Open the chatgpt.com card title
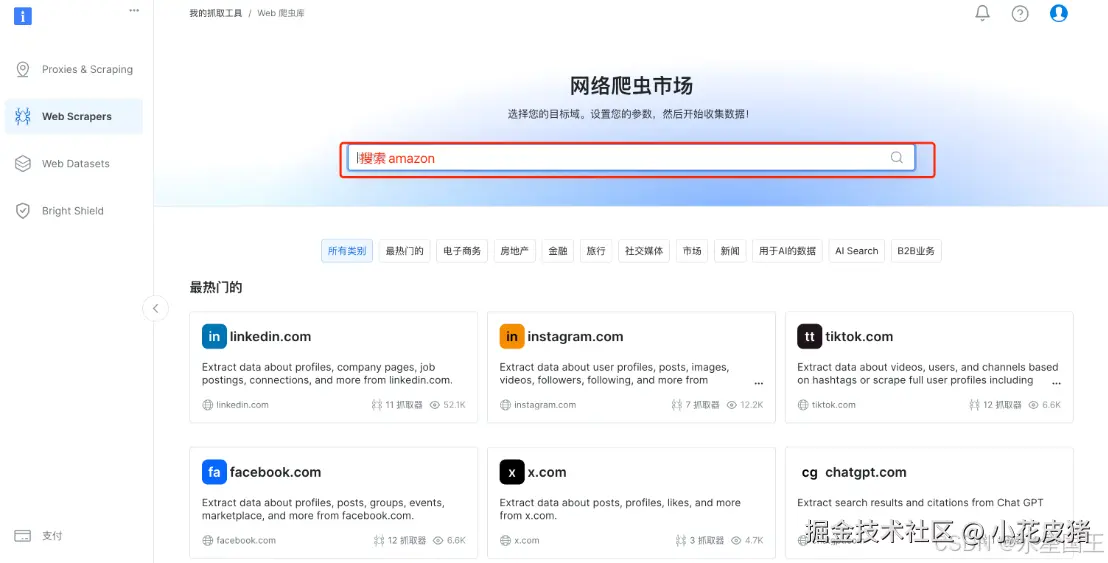The height and width of the screenshot is (563, 1108). (x=866, y=472)
